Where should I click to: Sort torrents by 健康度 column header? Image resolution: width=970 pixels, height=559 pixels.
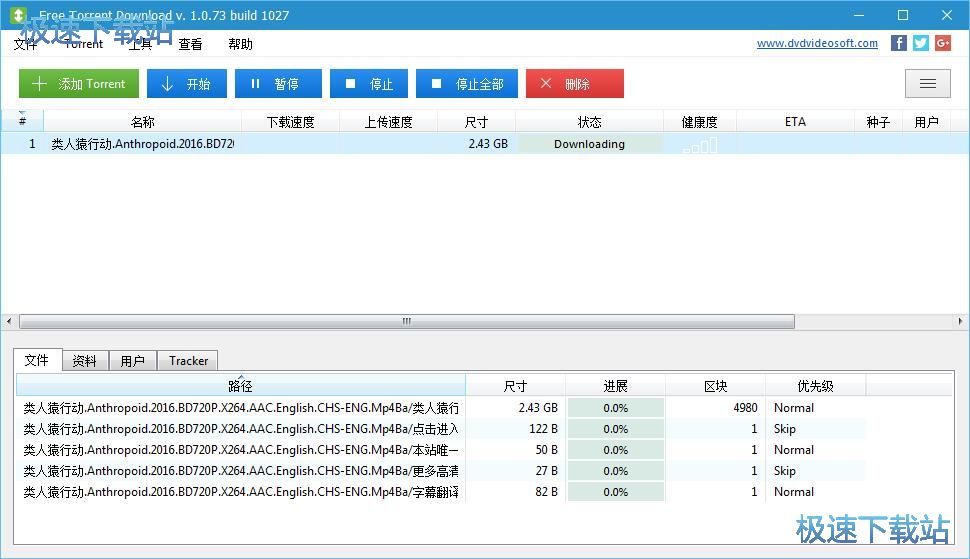[700, 122]
